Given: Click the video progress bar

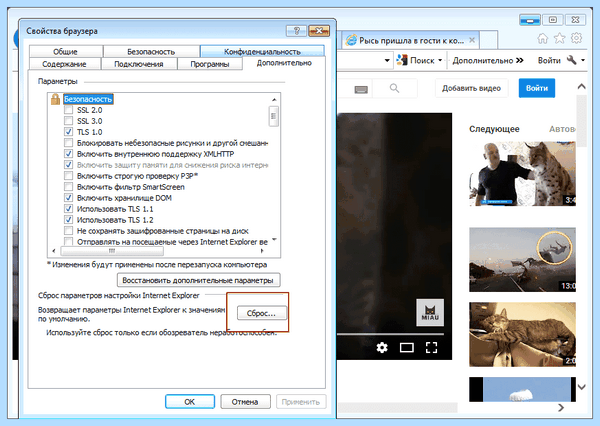Looking at the screenshot, I should [390, 334].
